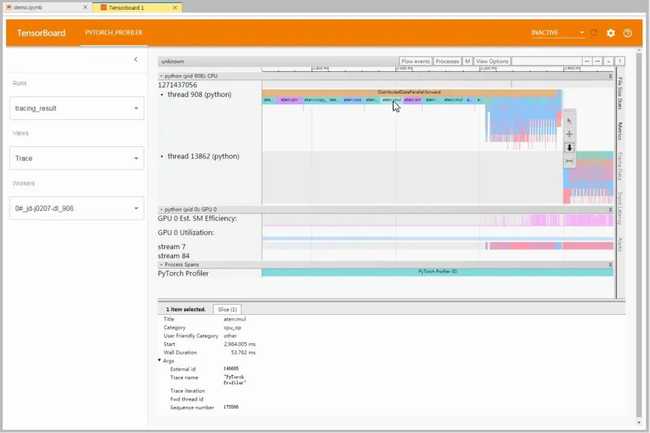Collapse the left sidebar with the chevron
Viewport: 650px width, 433px height.
136,60
